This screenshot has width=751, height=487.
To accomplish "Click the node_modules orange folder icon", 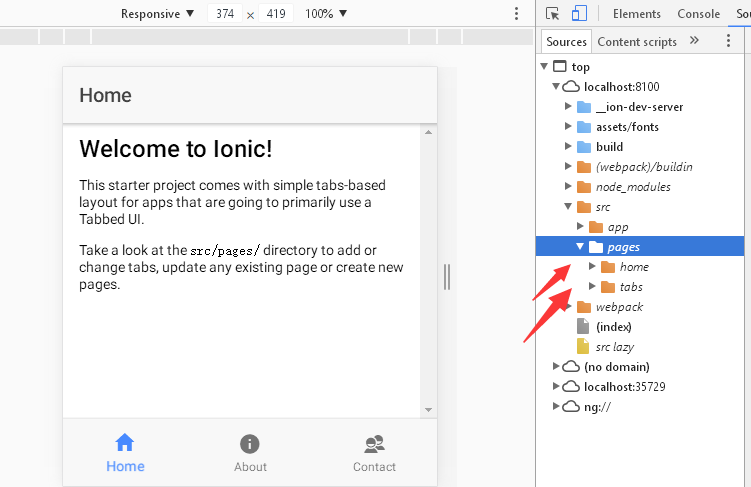I will (x=584, y=187).
